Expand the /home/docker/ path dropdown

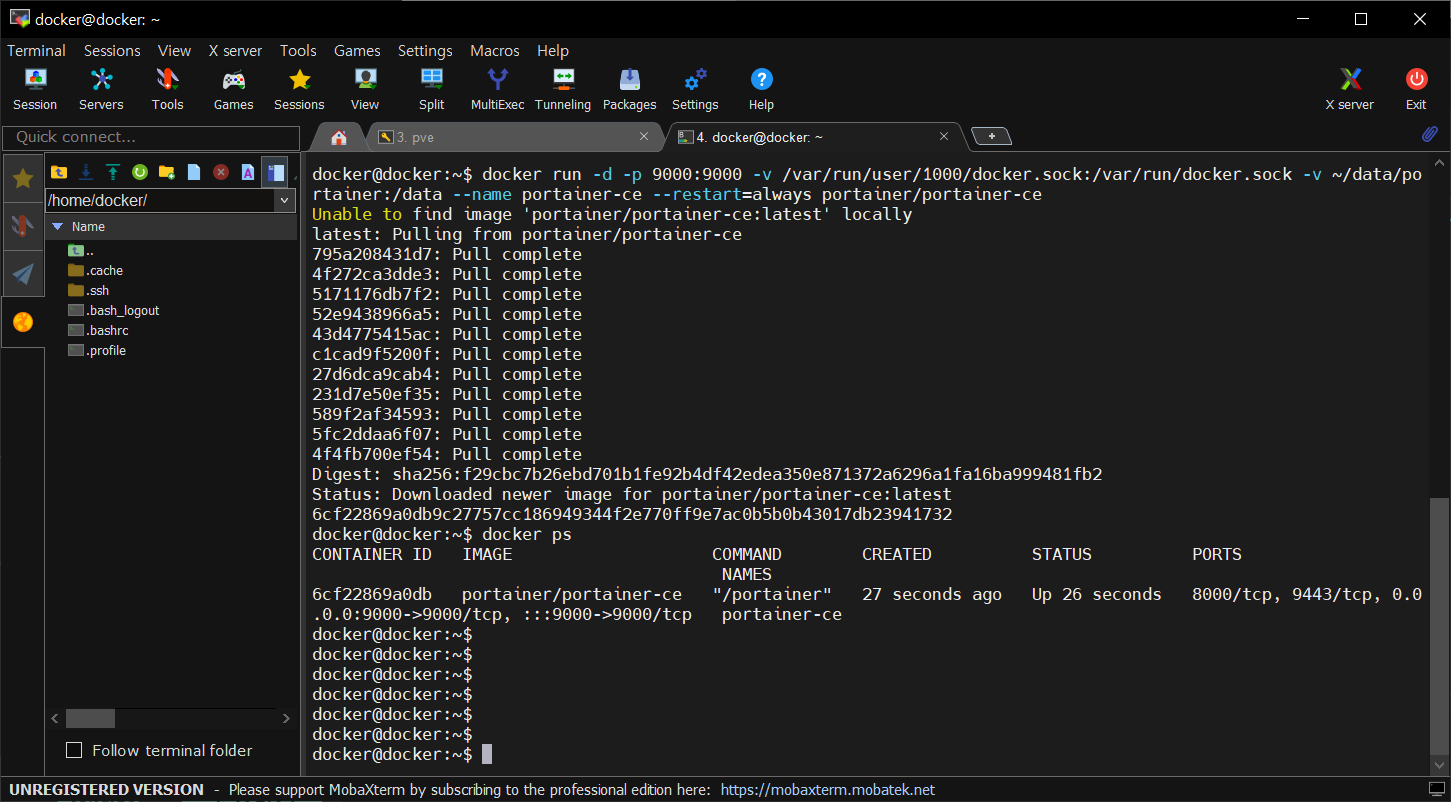coord(285,201)
